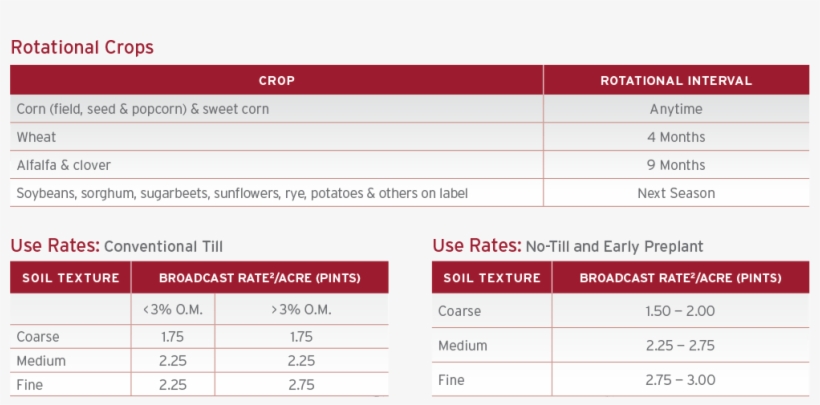Select the 1.50 – 2.00 rate cell
Viewport: 820px width, 405px height.
(680, 310)
